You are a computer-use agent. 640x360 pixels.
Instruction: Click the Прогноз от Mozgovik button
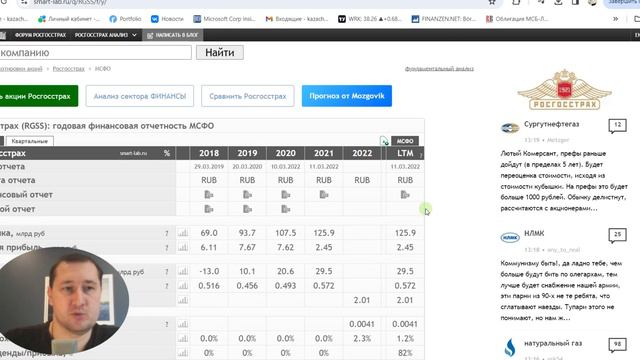(347, 96)
